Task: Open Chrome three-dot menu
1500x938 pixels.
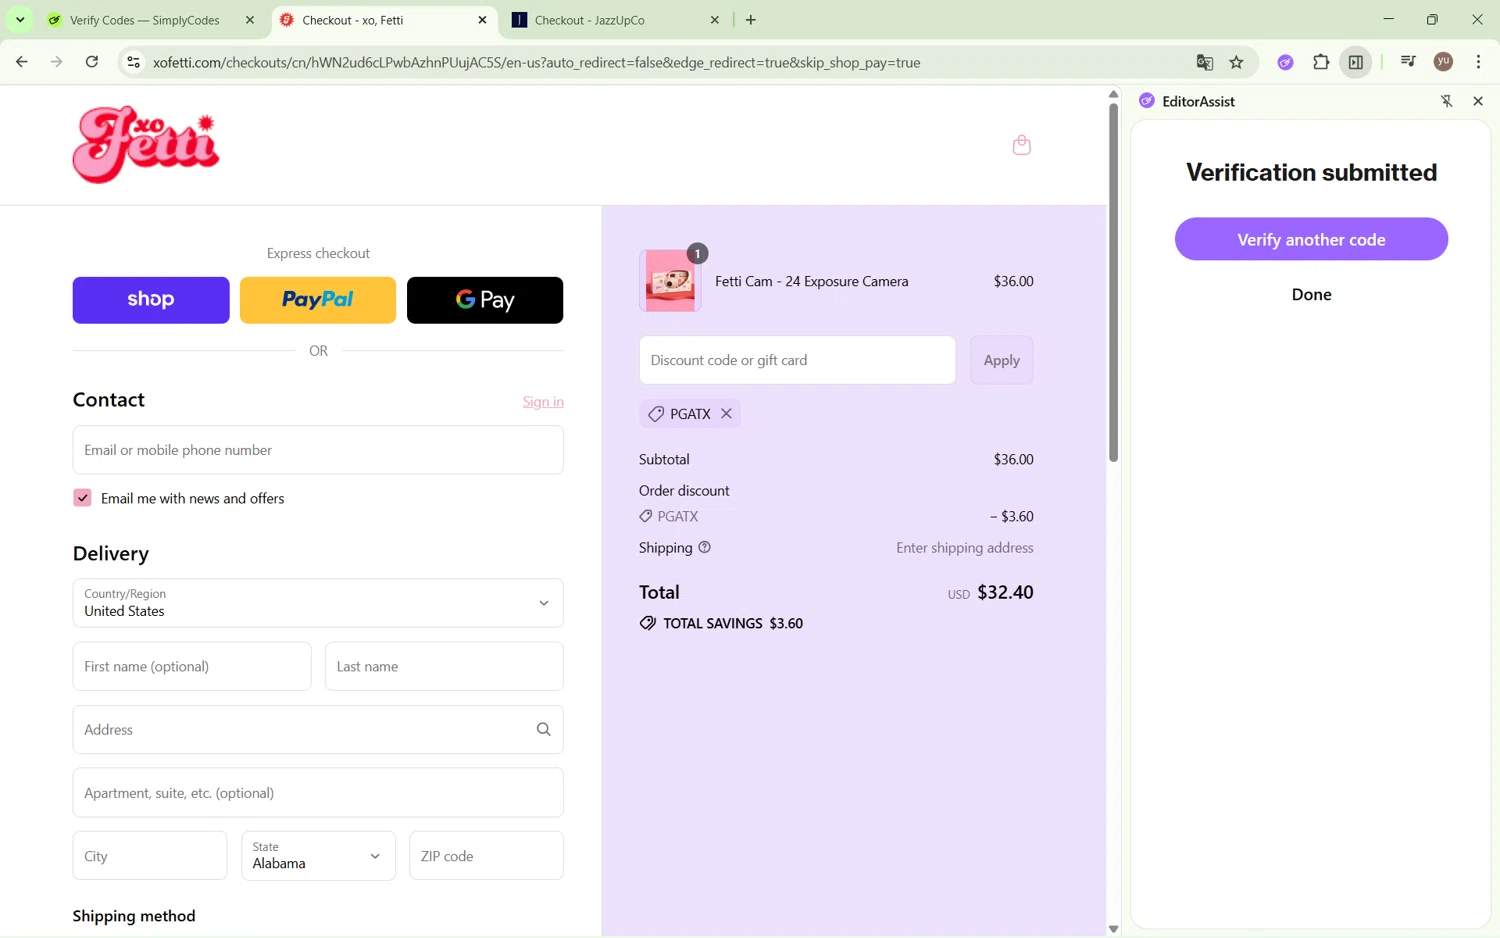Action: (1478, 62)
